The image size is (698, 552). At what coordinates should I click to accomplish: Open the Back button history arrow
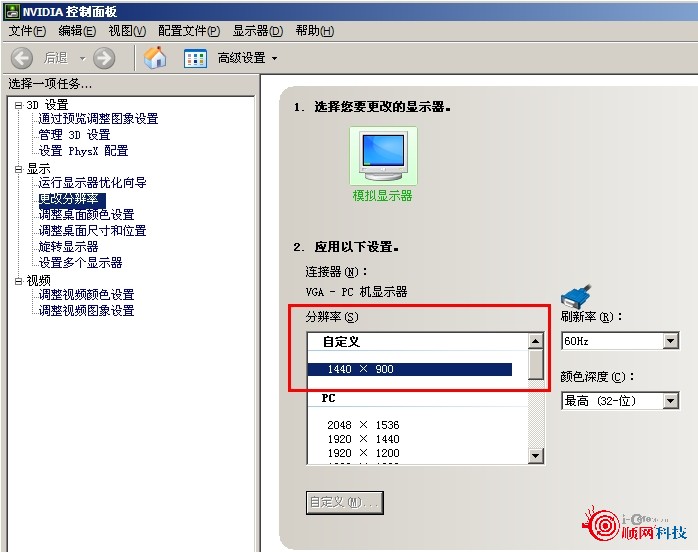82,58
